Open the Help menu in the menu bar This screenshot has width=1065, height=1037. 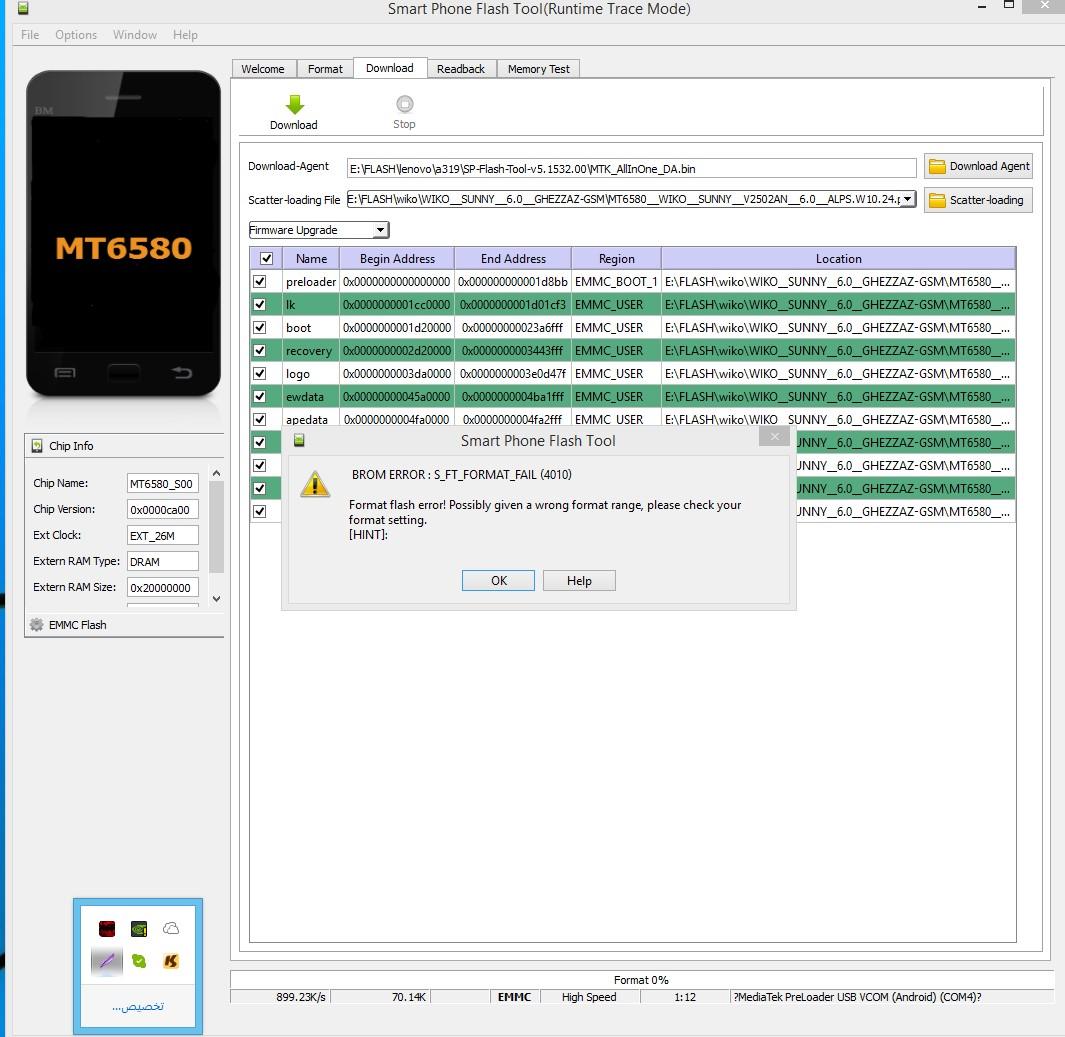[185, 35]
